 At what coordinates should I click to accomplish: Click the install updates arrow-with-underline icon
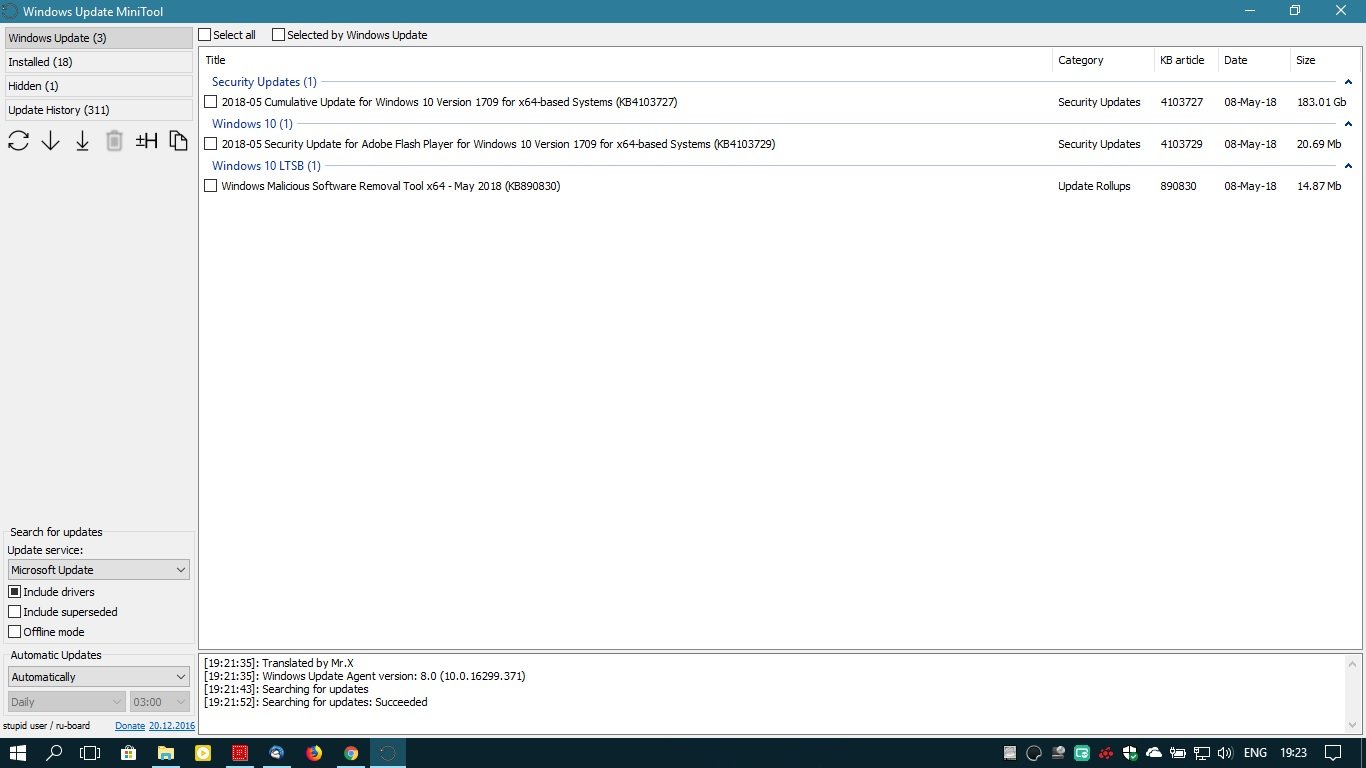(82, 141)
